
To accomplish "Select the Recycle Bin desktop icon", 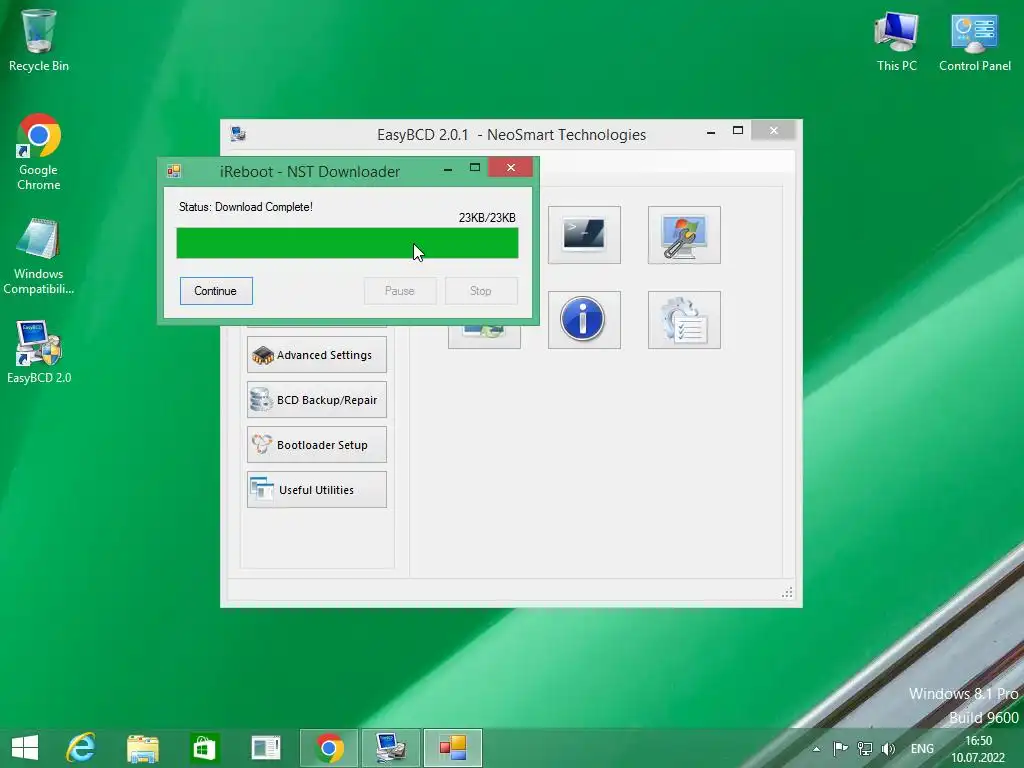I will [x=39, y=40].
